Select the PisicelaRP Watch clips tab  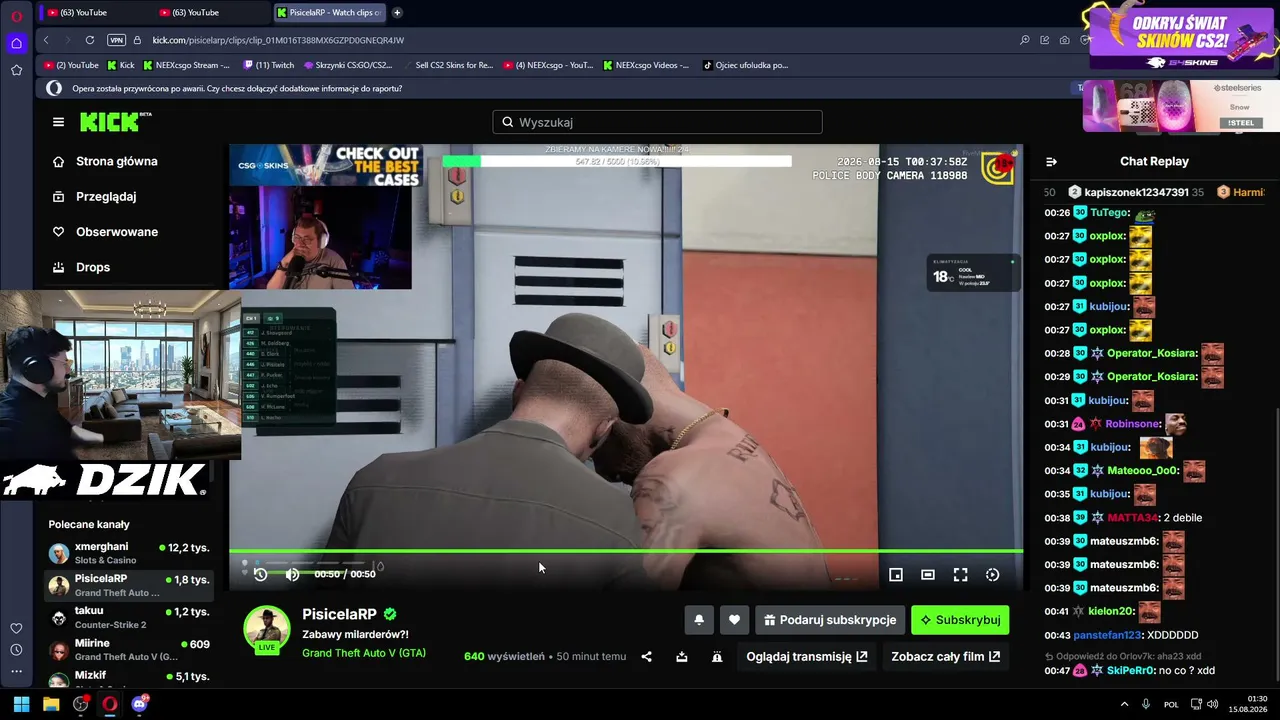pos(328,12)
